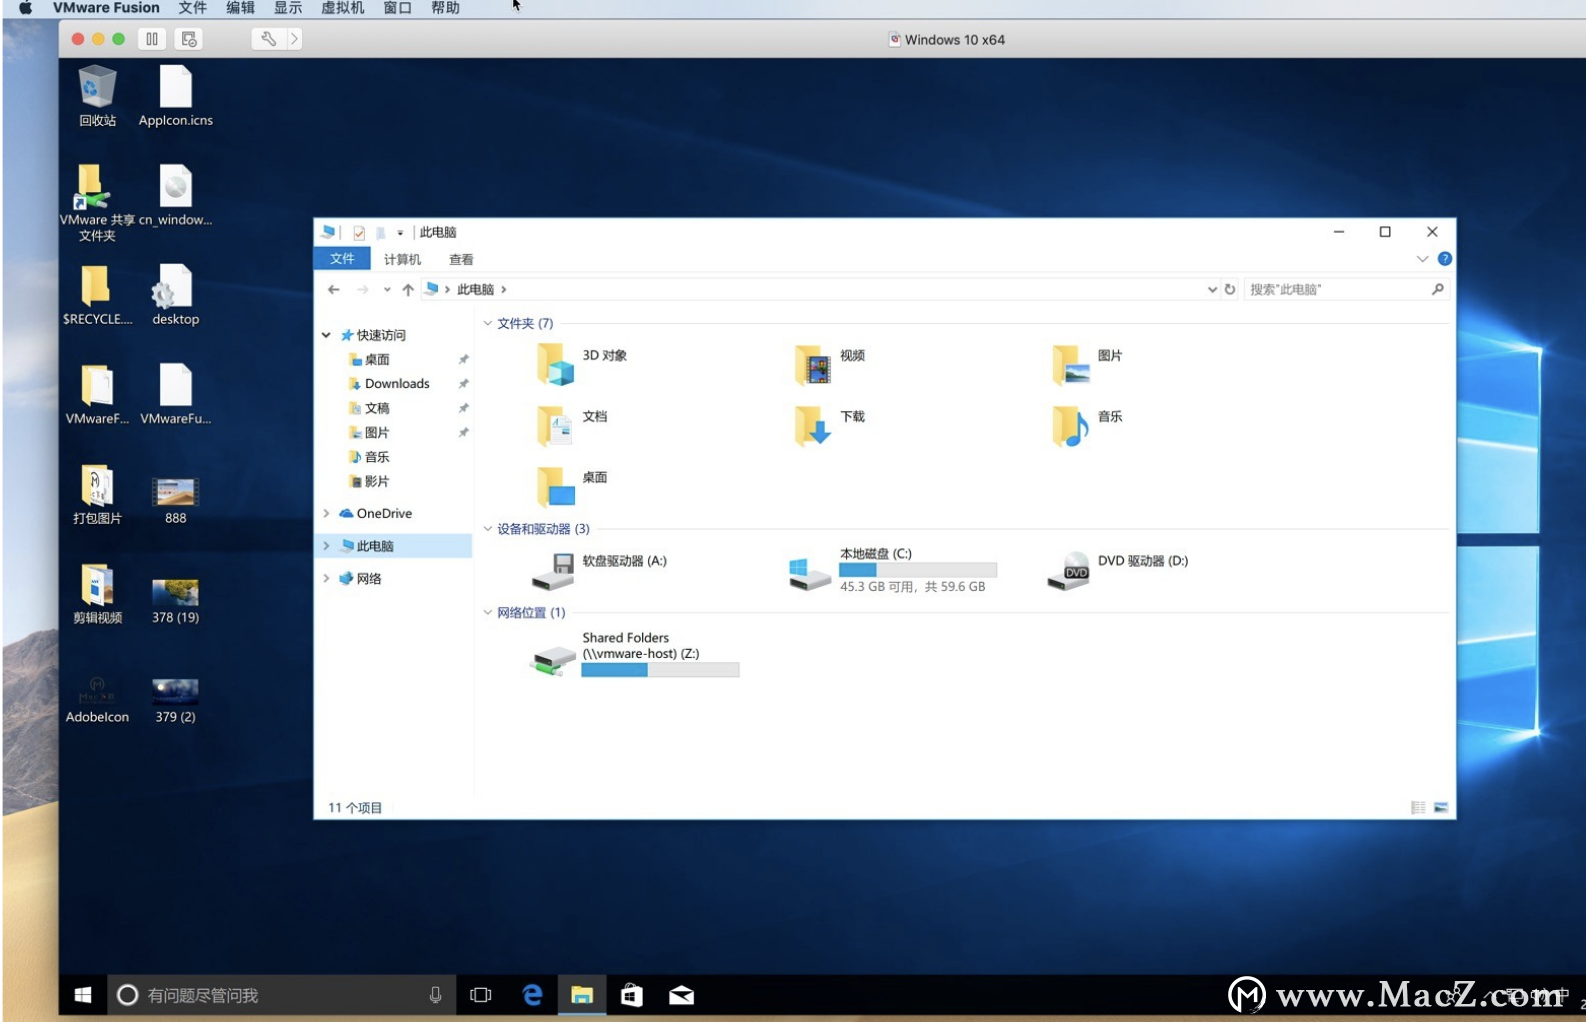The height and width of the screenshot is (1022, 1586).
Task: Select the AdobeIcon desktop file
Action: pos(97,699)
